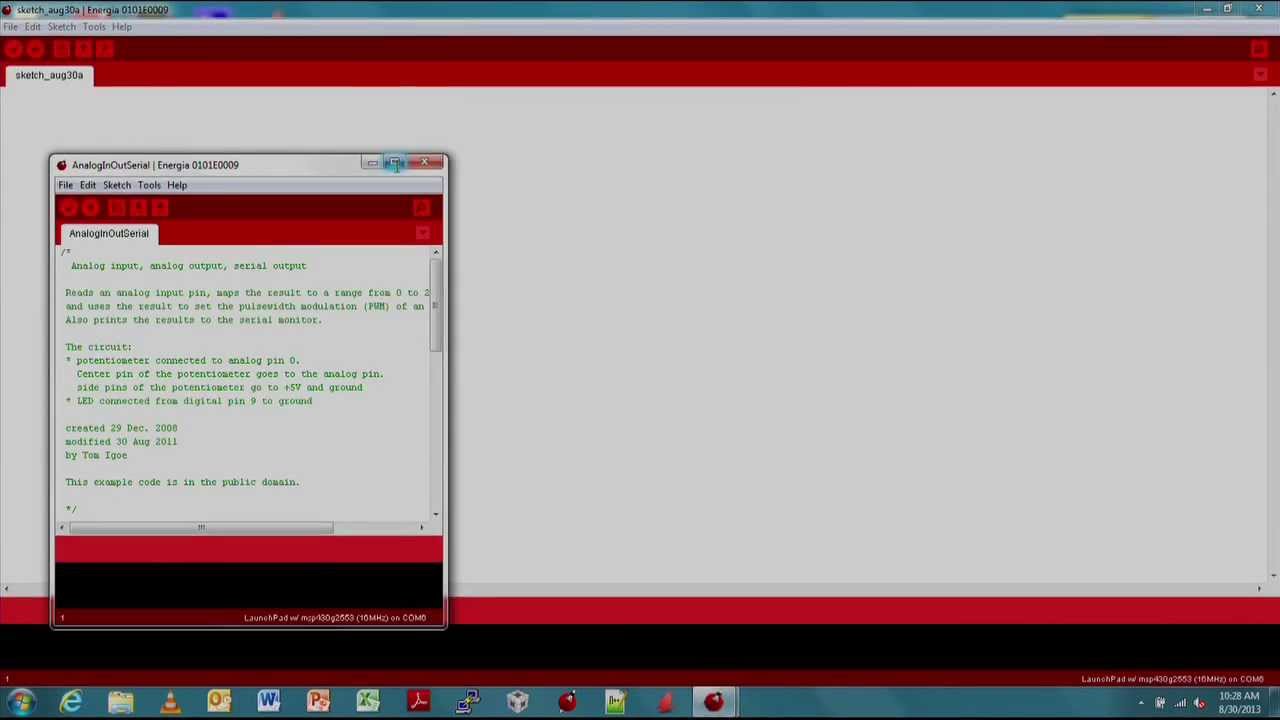The height and width of the screenshot is (720, 1280).
Task: Click the horizontal scrollbar thumb in AnalogInOutSerial editor
Action: click(x=201, y=527)
